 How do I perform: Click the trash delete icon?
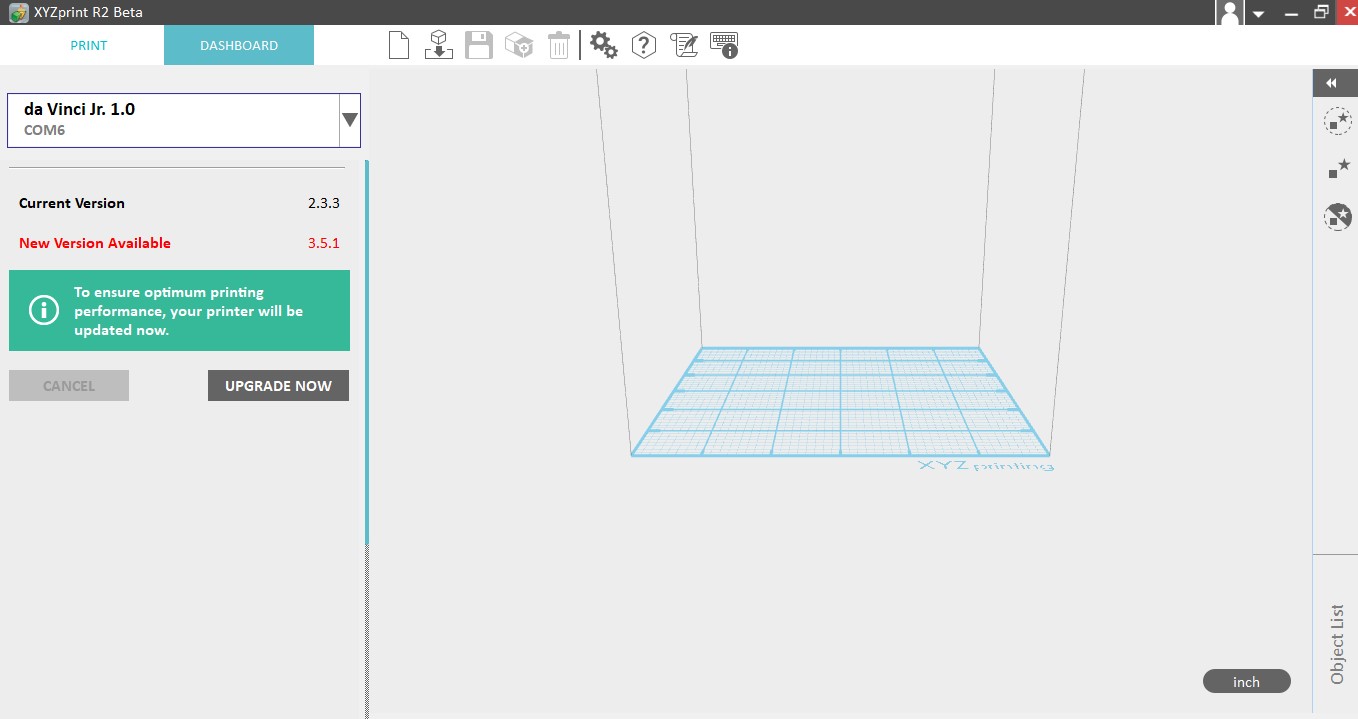click(x=559, y=45)
